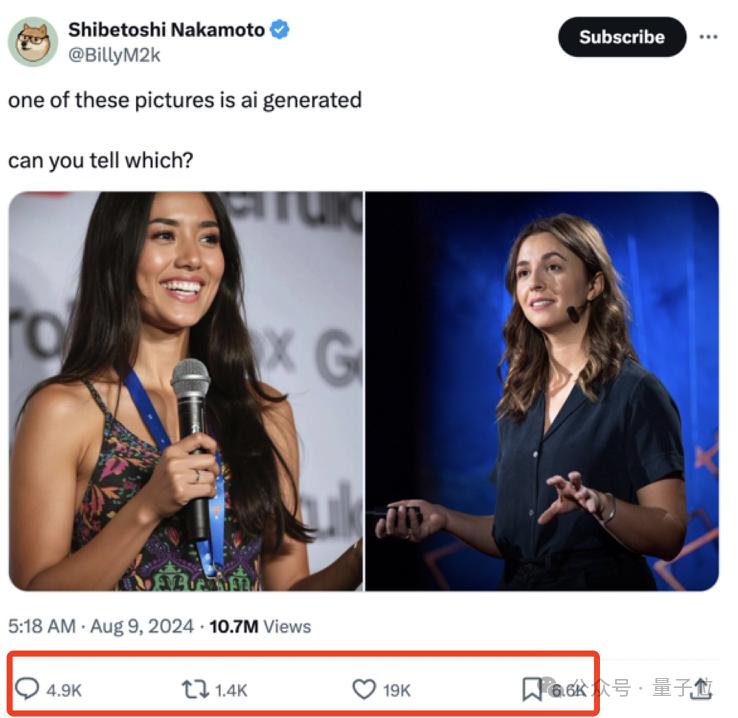Screen dimensions: 738x718
Task: Open Shibetoshi Nakamoto's profile name link
Action: point(165,30)
